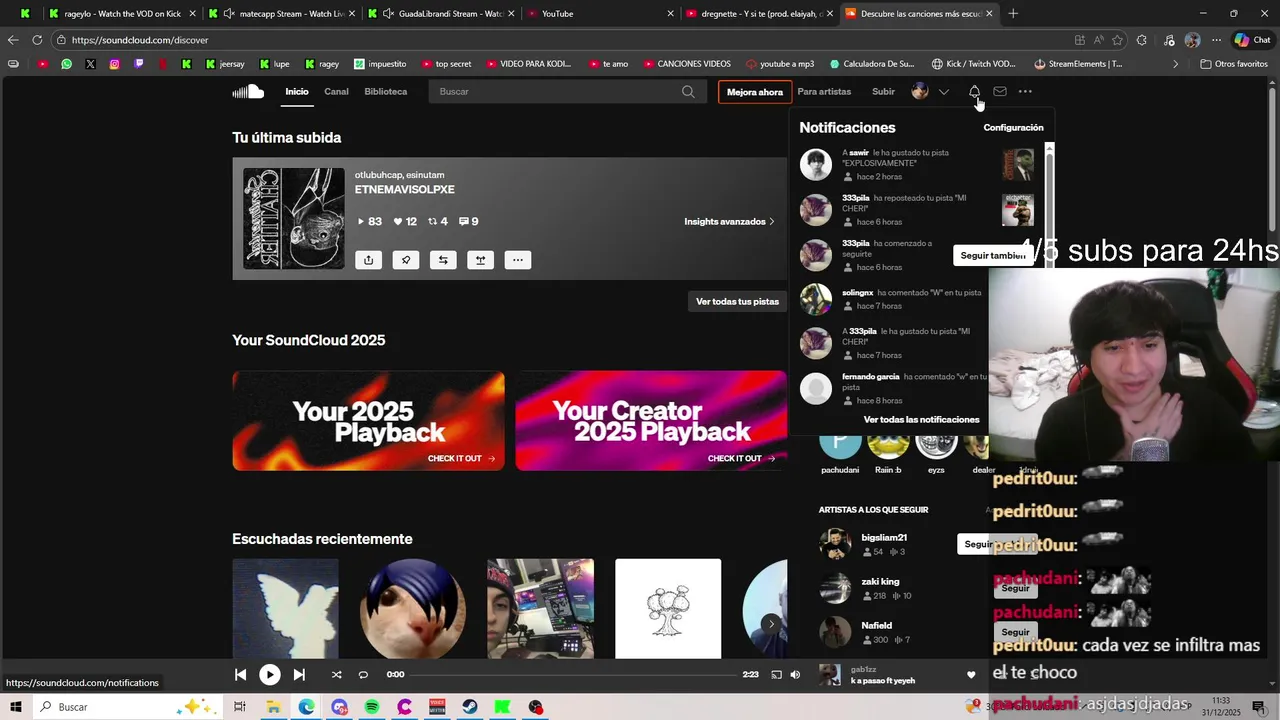
Task: Open sawir notification about EXPLOSIVAMENTE
Action: click(x=918, y=164)
